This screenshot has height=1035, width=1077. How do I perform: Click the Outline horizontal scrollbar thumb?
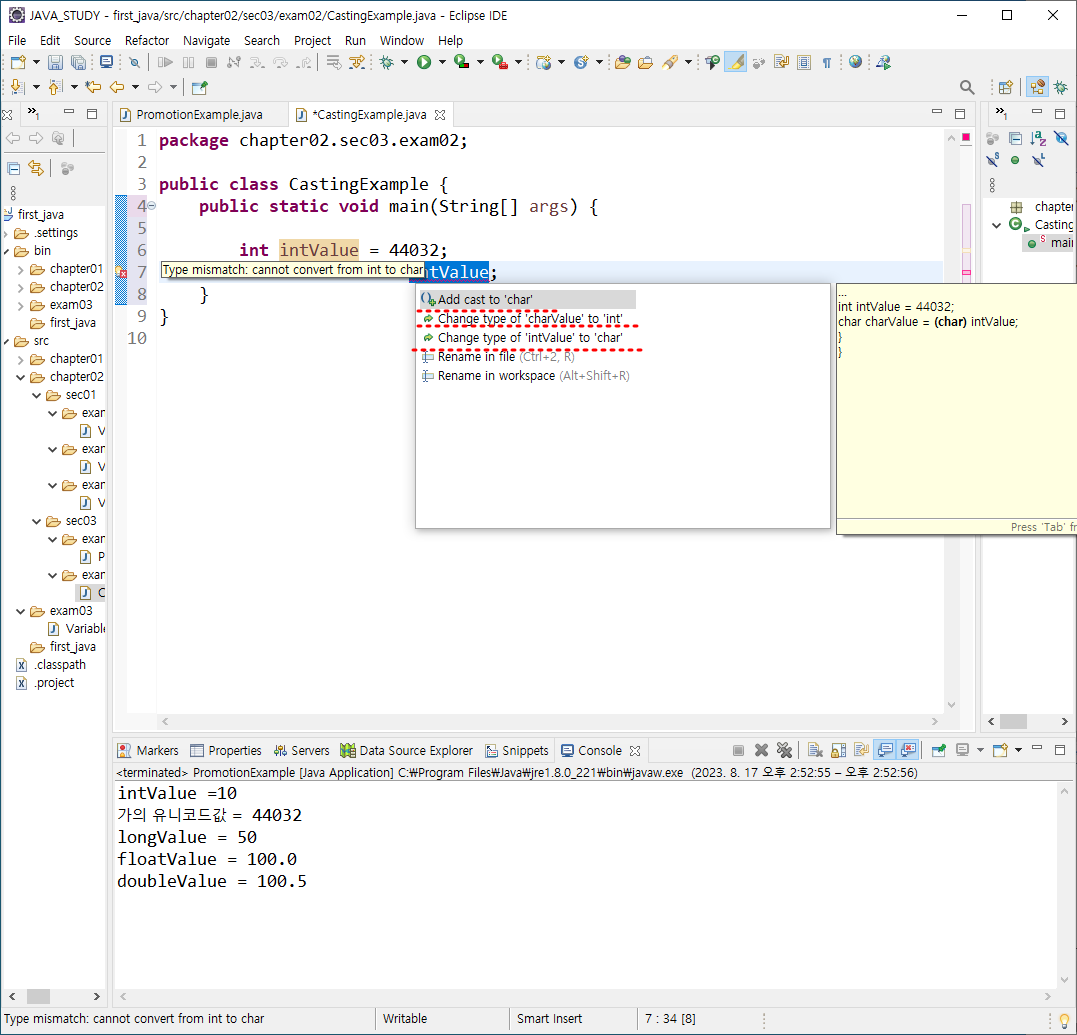(1013, 722)
